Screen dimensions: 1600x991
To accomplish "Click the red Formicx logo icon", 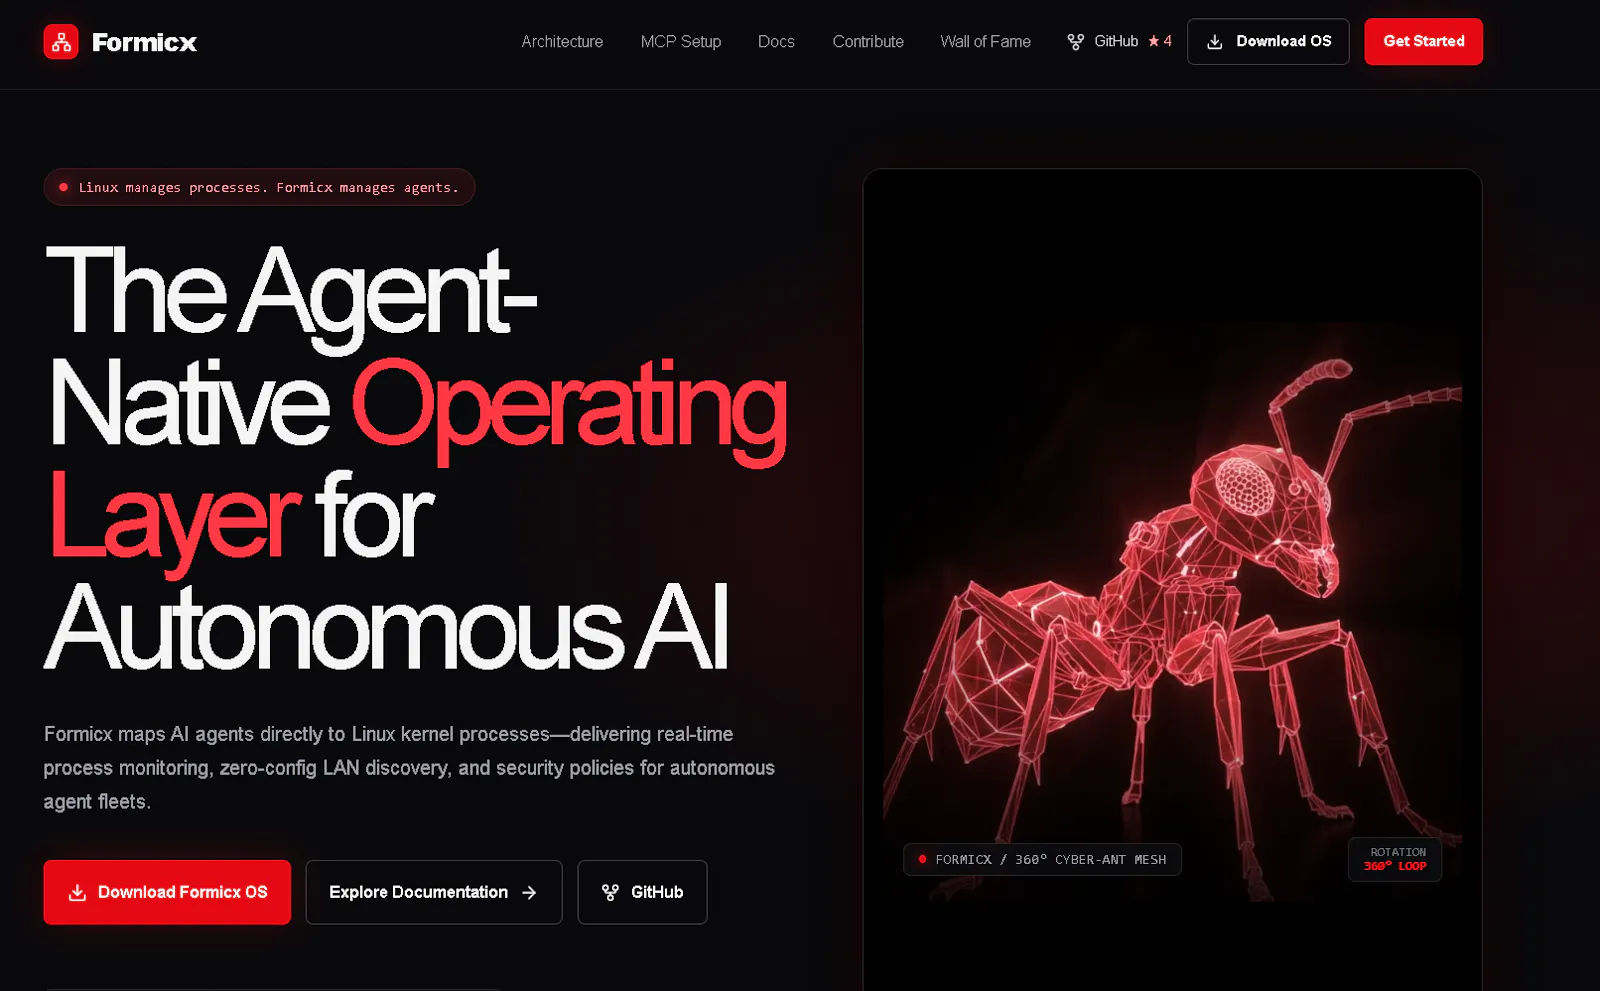I will 61,42.
